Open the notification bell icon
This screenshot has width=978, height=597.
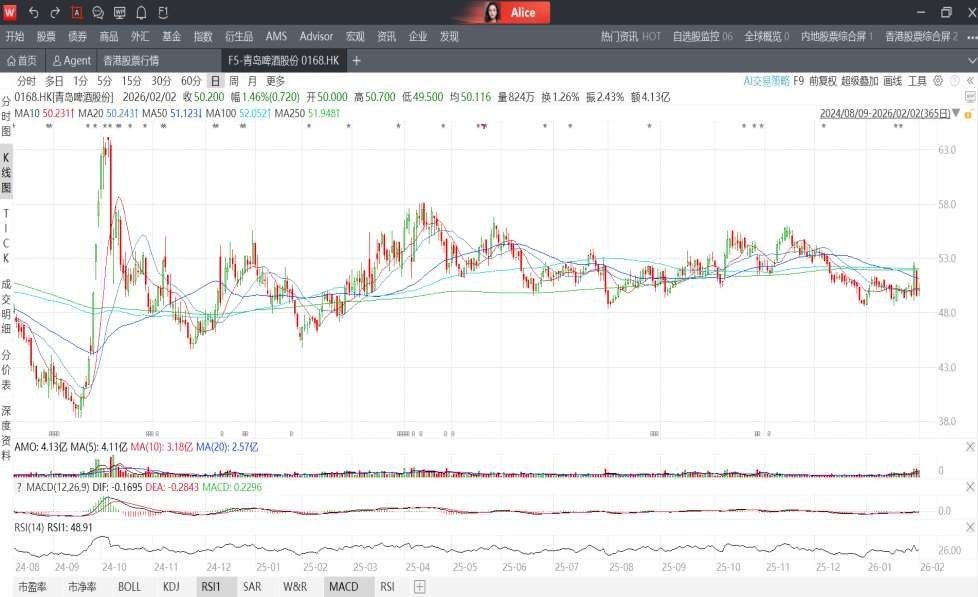click(141, 13)
